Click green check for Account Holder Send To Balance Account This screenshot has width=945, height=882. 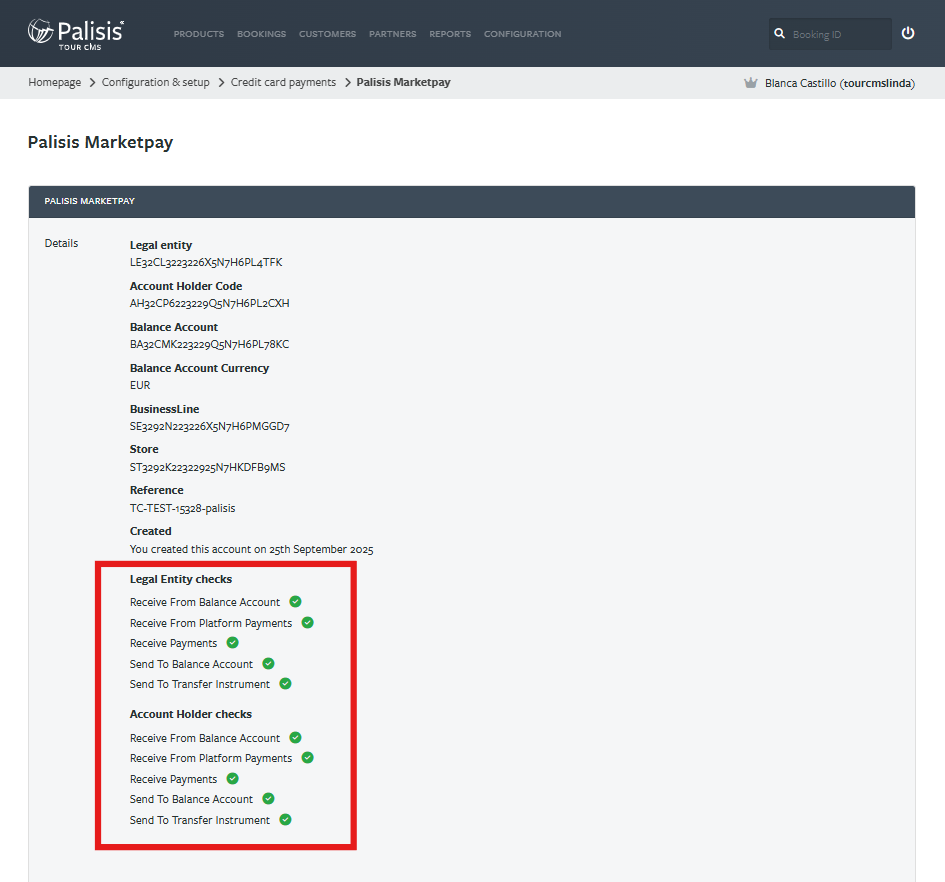click(x=268, y=799)
